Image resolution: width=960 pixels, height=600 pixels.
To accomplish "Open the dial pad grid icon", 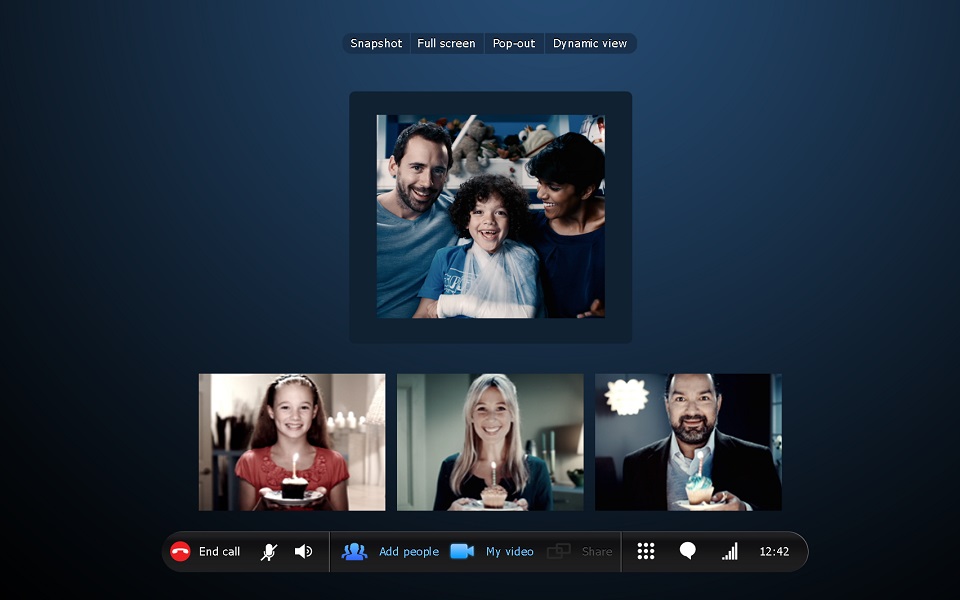I will click(646, 551).
